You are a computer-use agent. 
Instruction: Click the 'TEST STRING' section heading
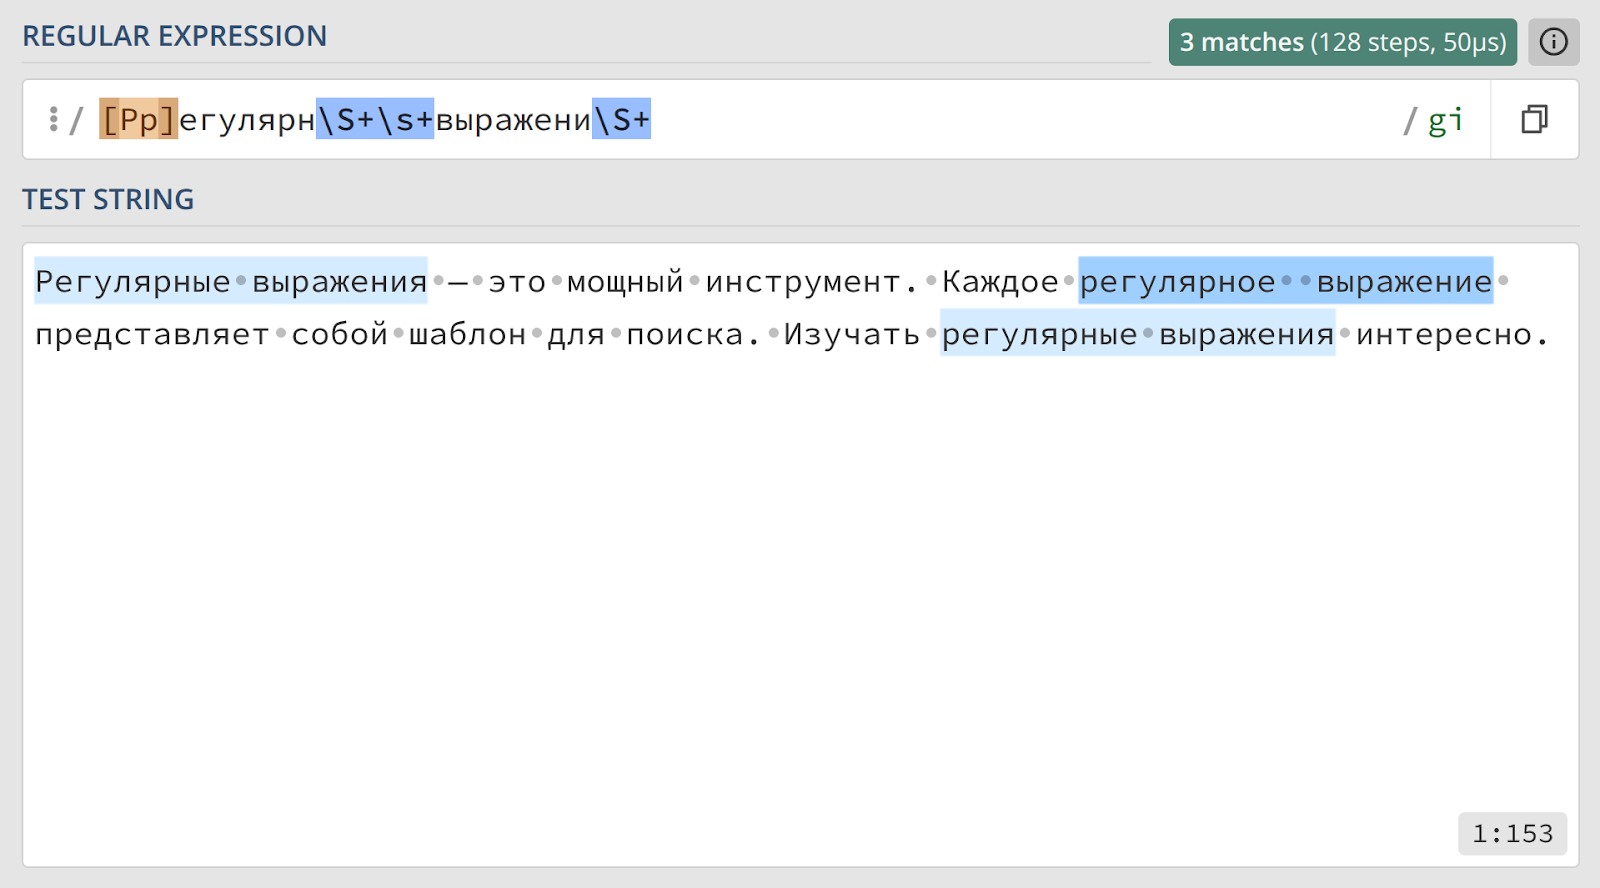click(x=108, y=199)
